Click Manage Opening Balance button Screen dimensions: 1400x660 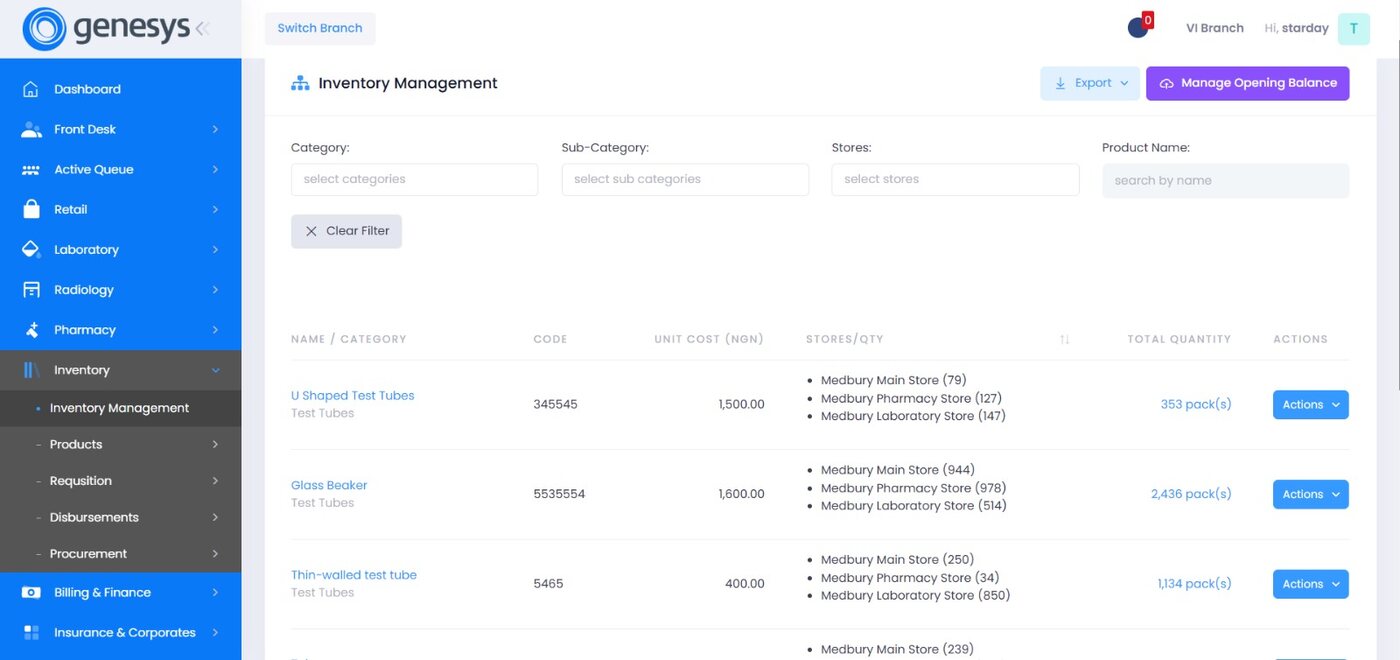[x=1247, y=83]
